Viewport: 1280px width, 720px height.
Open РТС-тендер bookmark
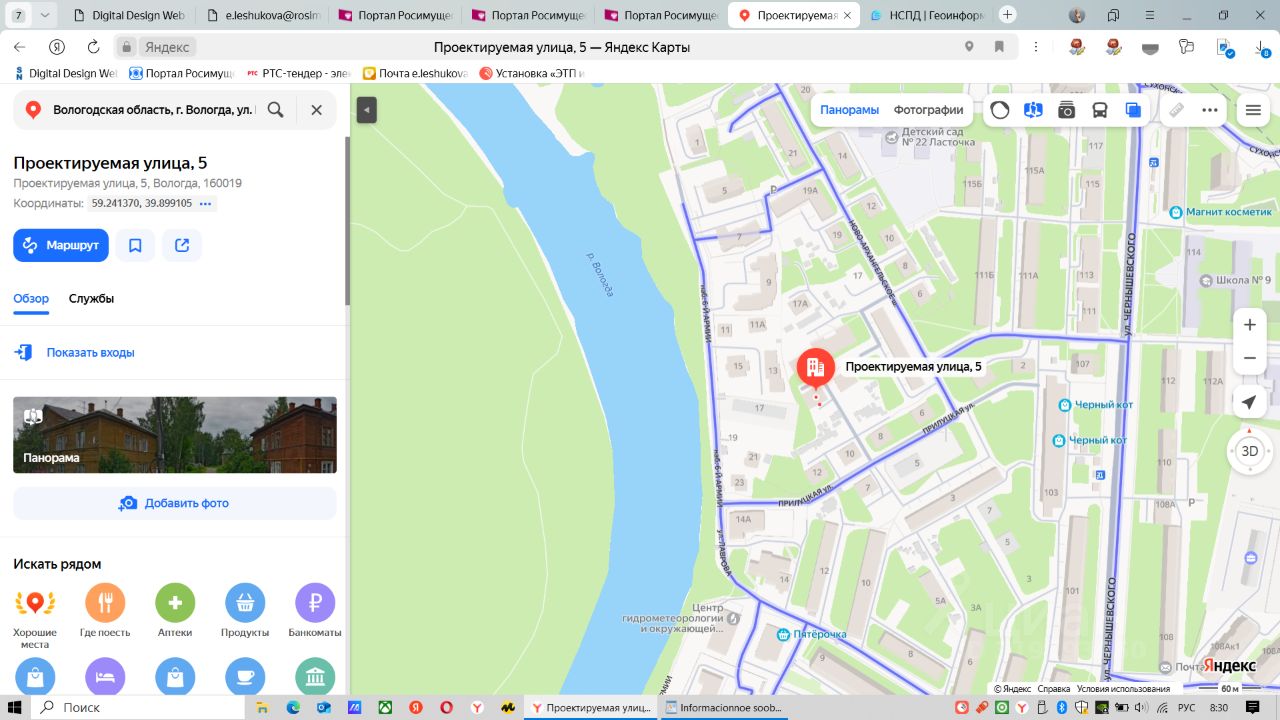[299, 73]
